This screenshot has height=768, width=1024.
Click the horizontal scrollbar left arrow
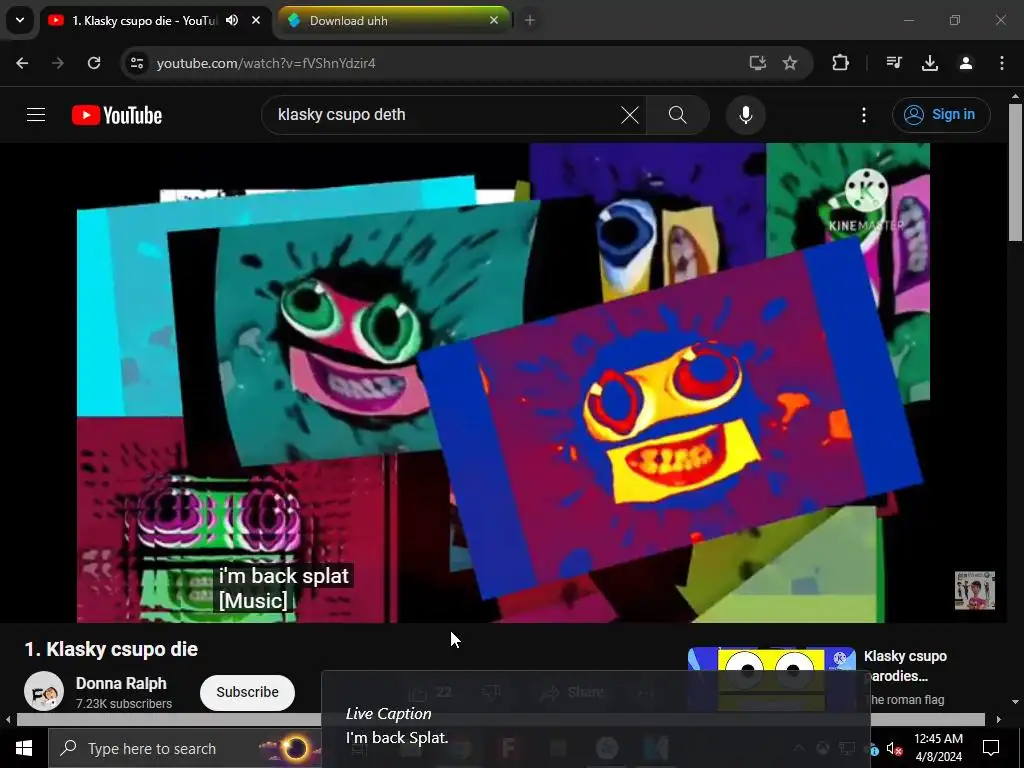tap(8, 720)
